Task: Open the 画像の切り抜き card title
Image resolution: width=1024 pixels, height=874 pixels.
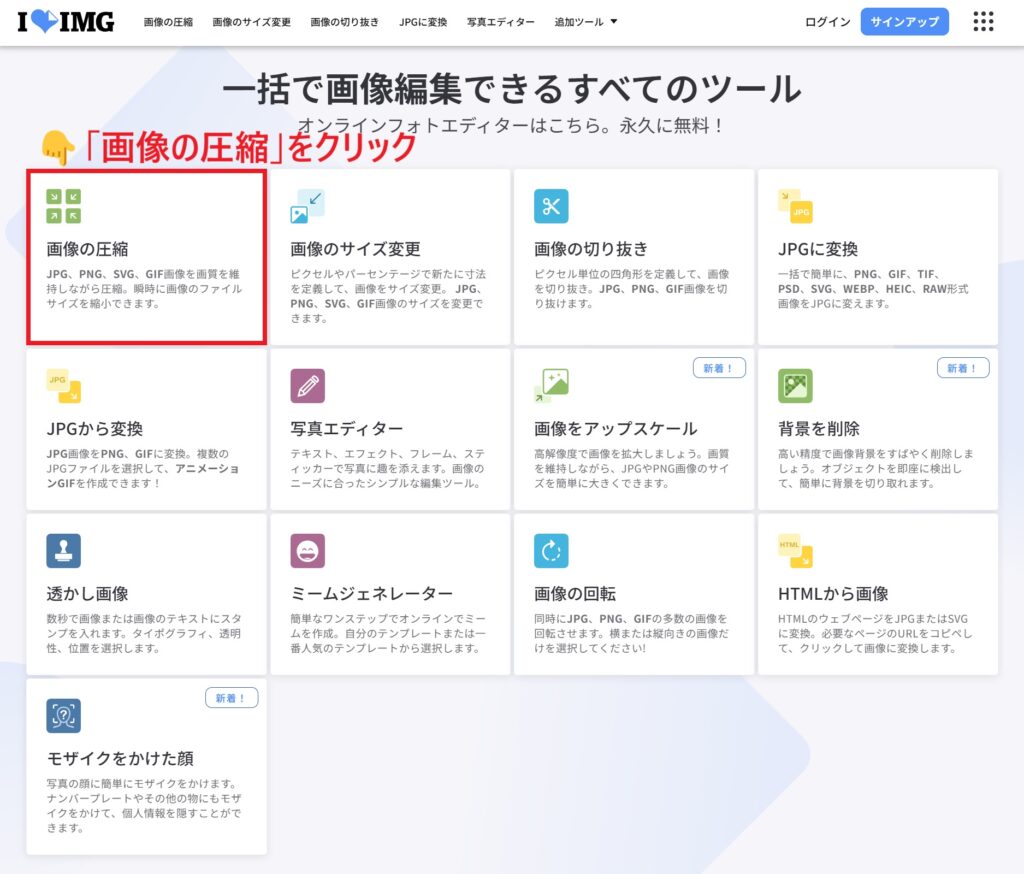Action: pos(590,249)
